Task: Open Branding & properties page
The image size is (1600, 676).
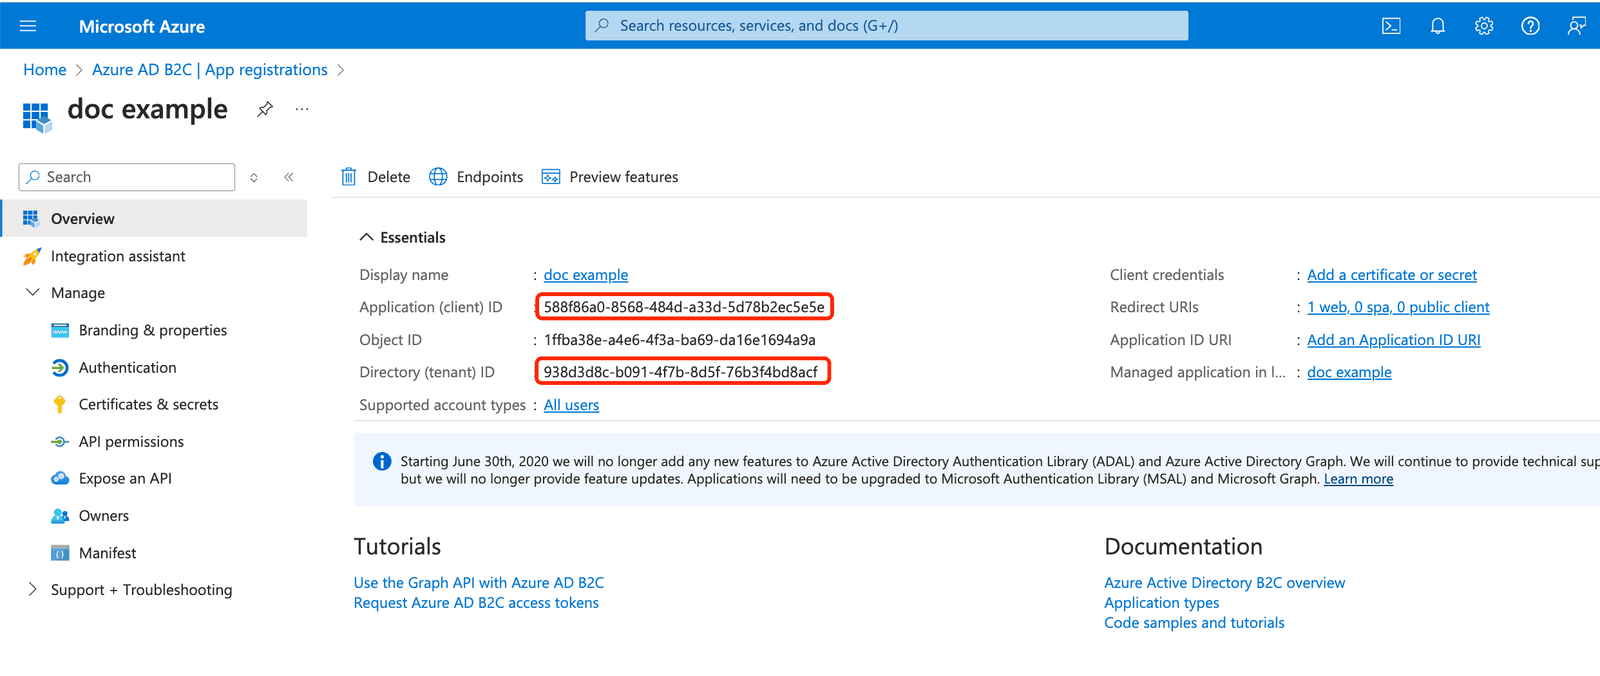Action: point(153,330)
